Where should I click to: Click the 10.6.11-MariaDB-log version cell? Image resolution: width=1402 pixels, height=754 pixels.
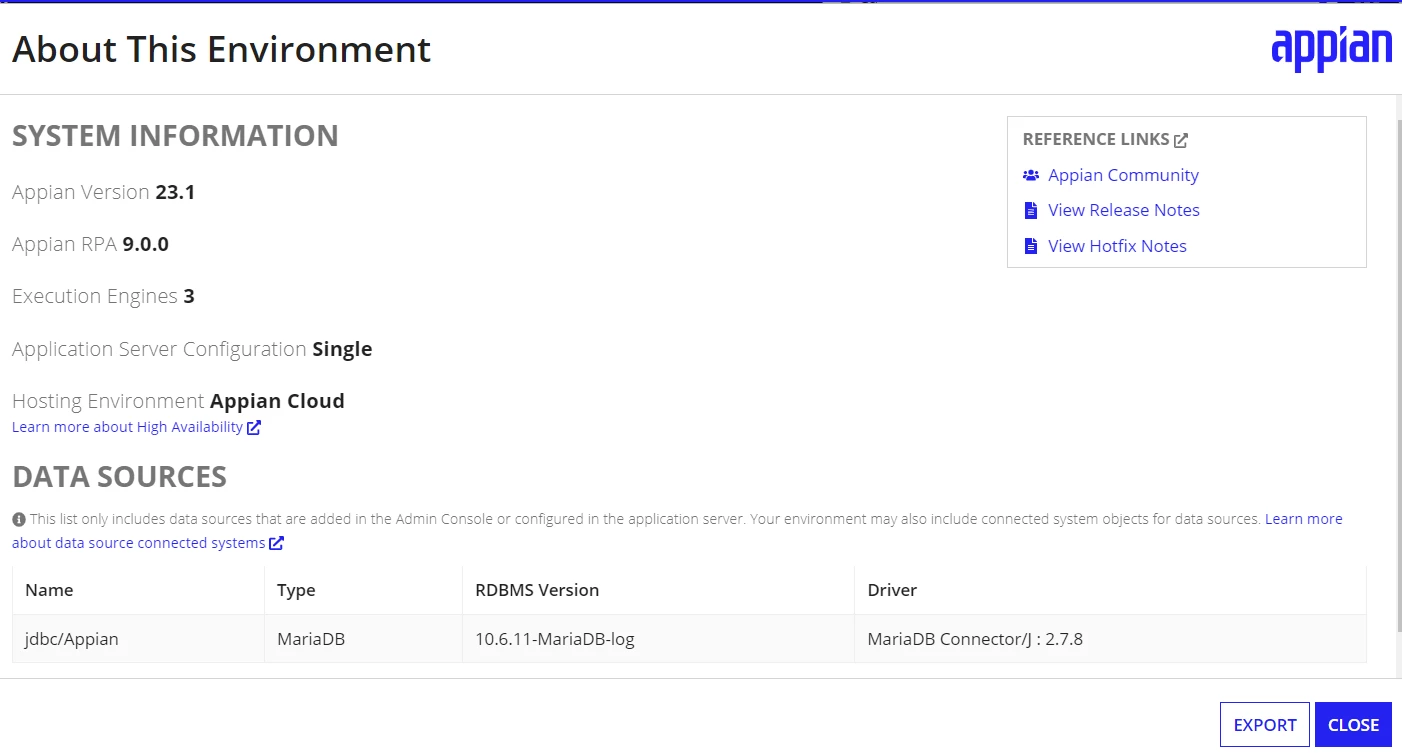point(658,639)
